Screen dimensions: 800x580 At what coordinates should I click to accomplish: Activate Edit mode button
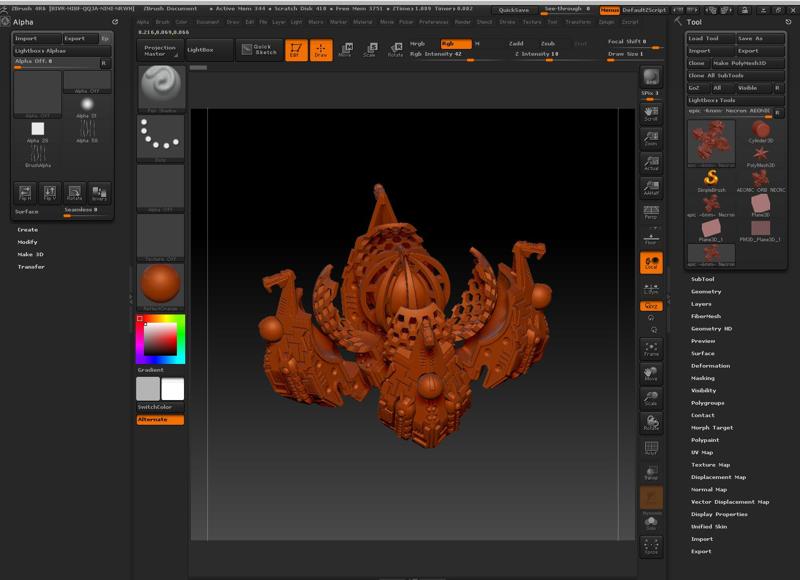pos(296,50)
